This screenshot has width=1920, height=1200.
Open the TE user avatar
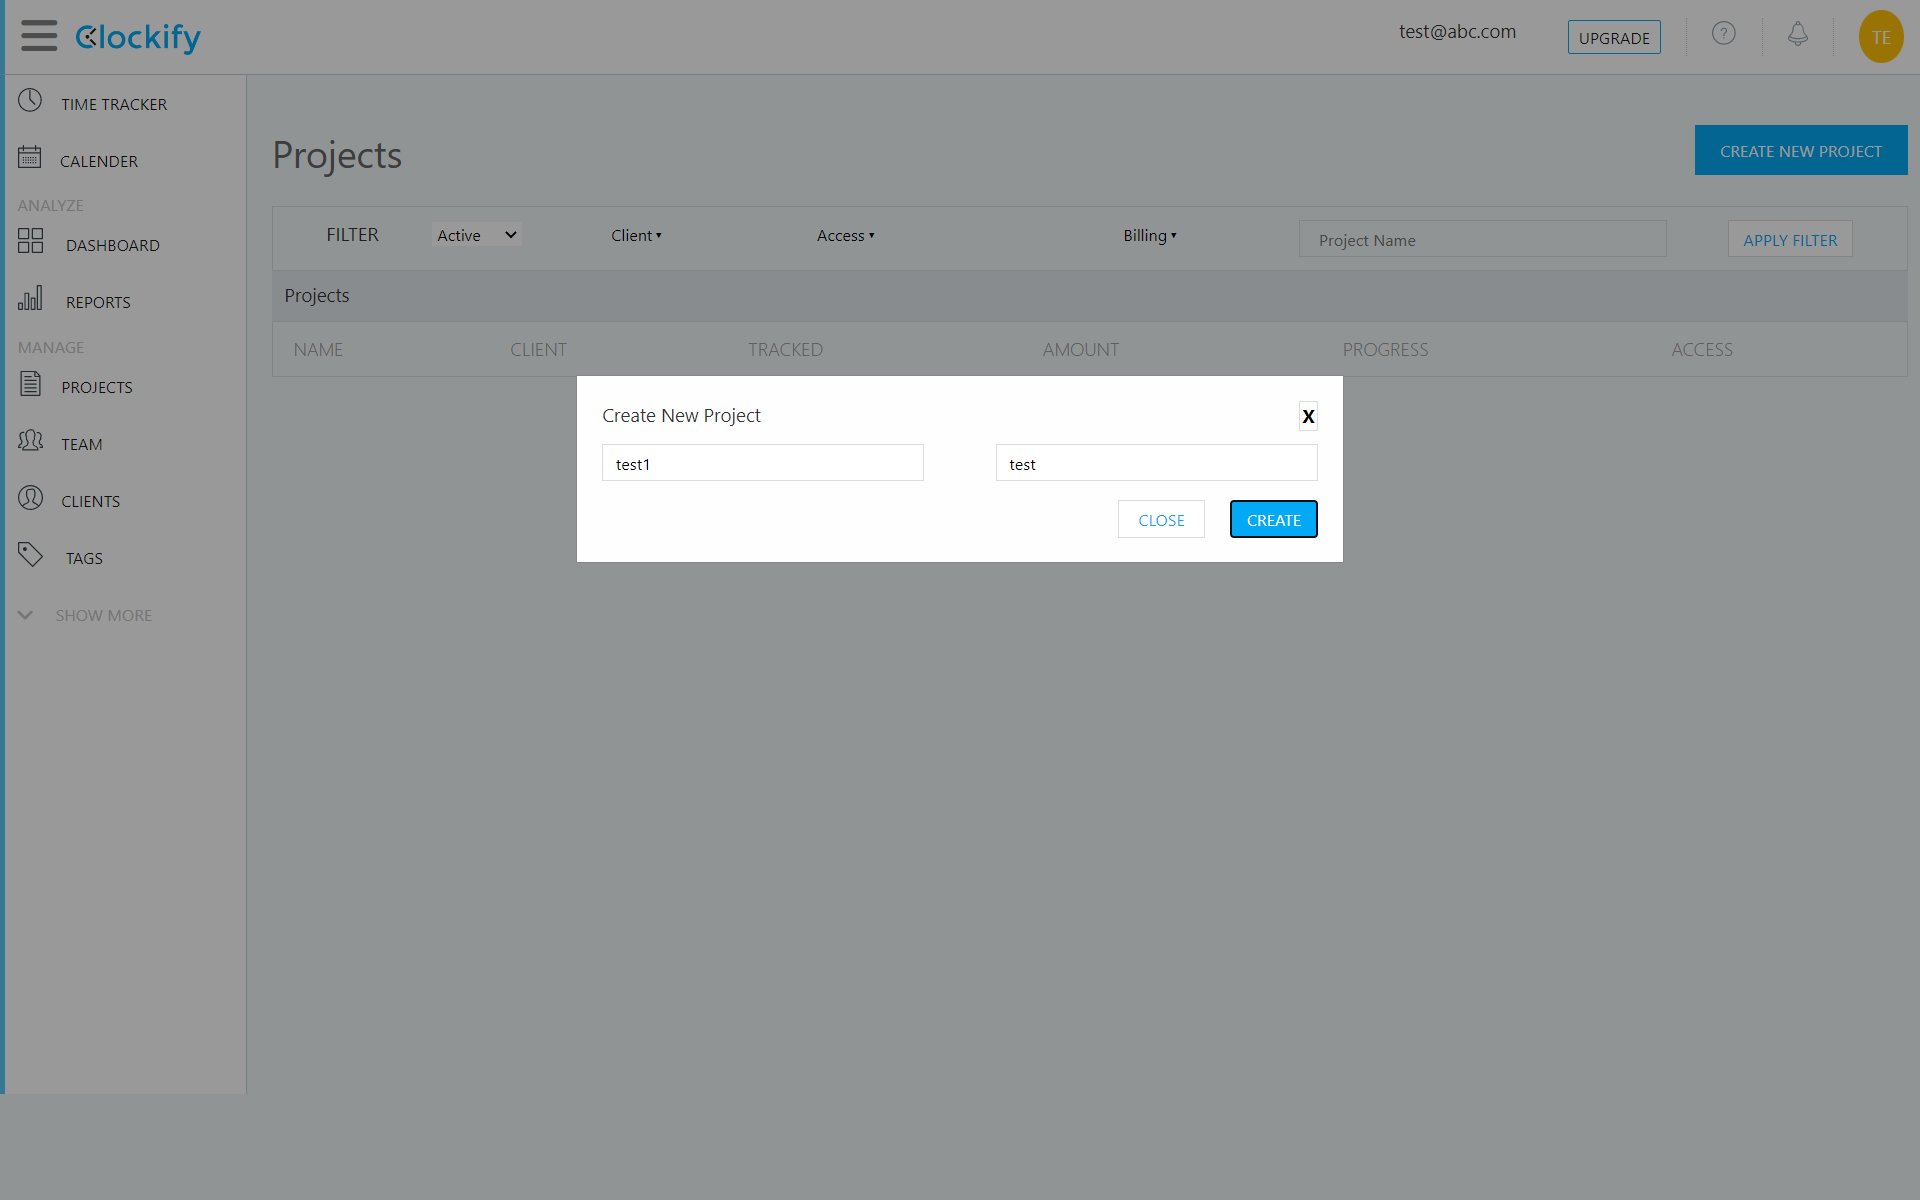point(1880,37)
